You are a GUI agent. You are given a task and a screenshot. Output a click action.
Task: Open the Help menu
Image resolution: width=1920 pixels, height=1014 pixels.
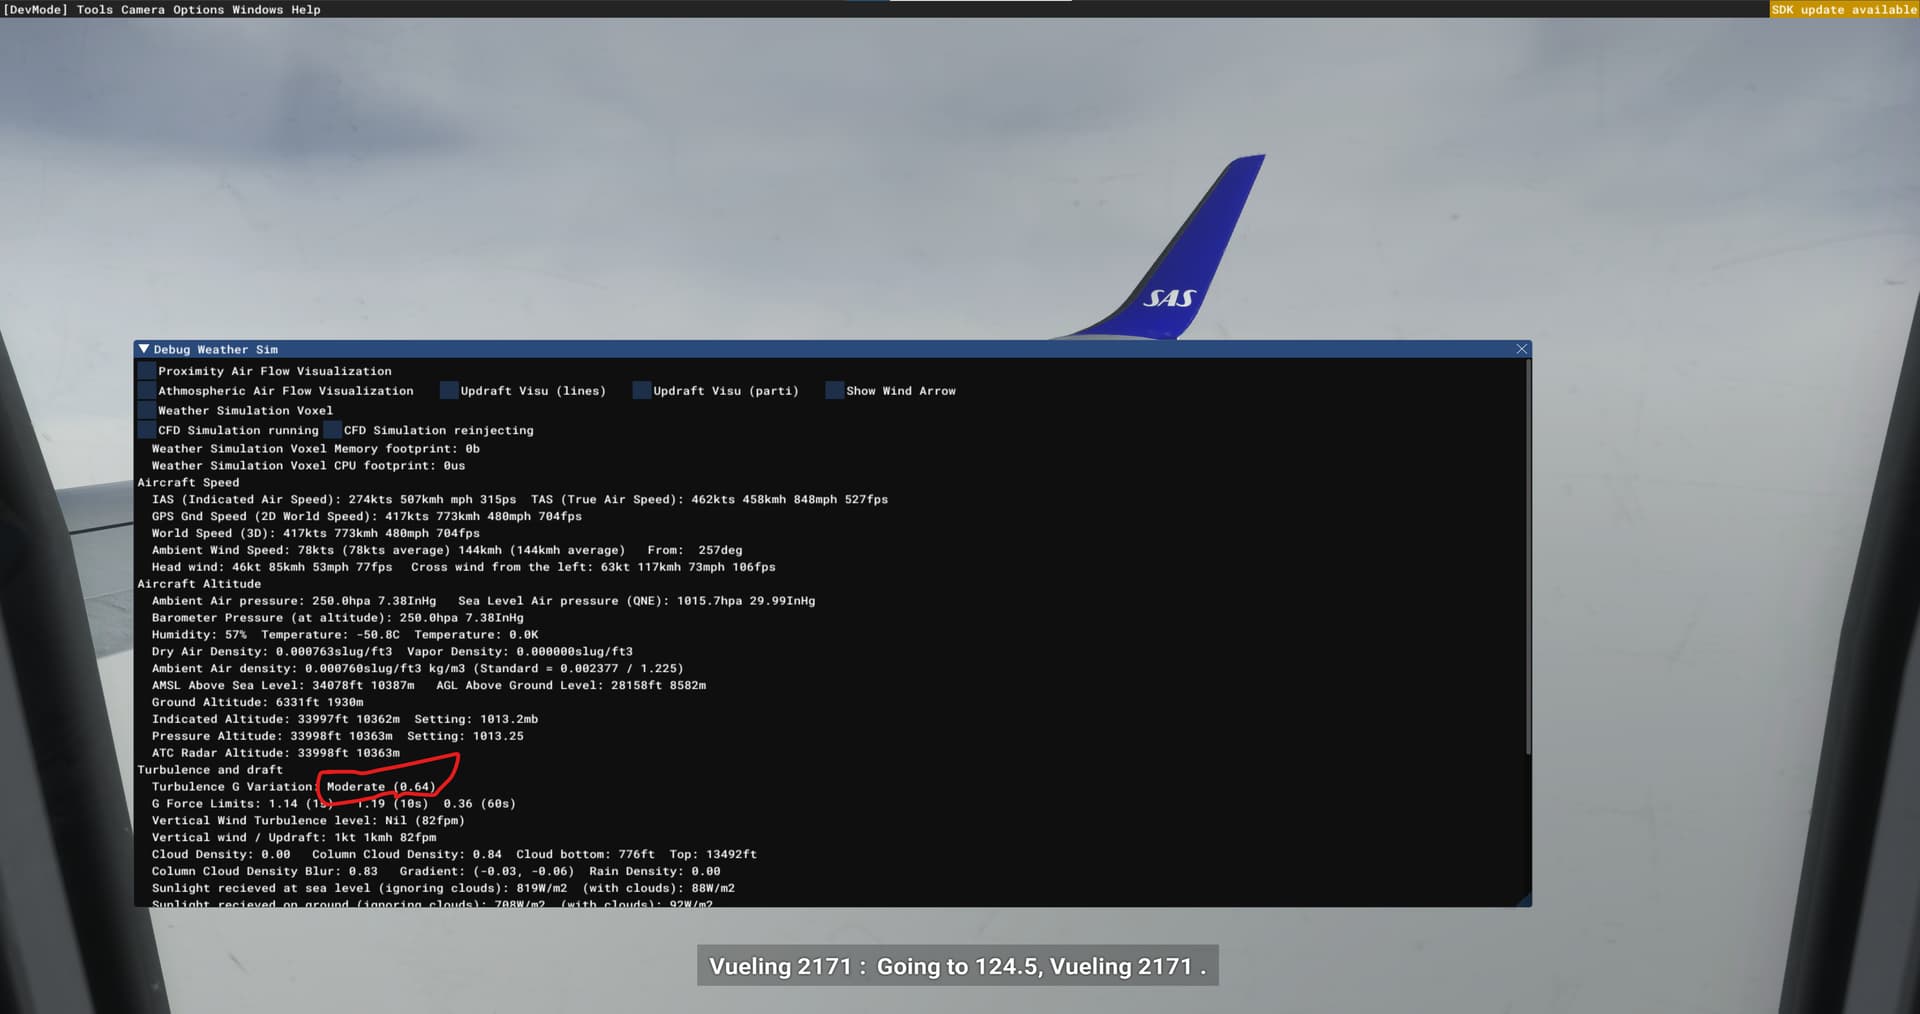(x=306, y=10)
